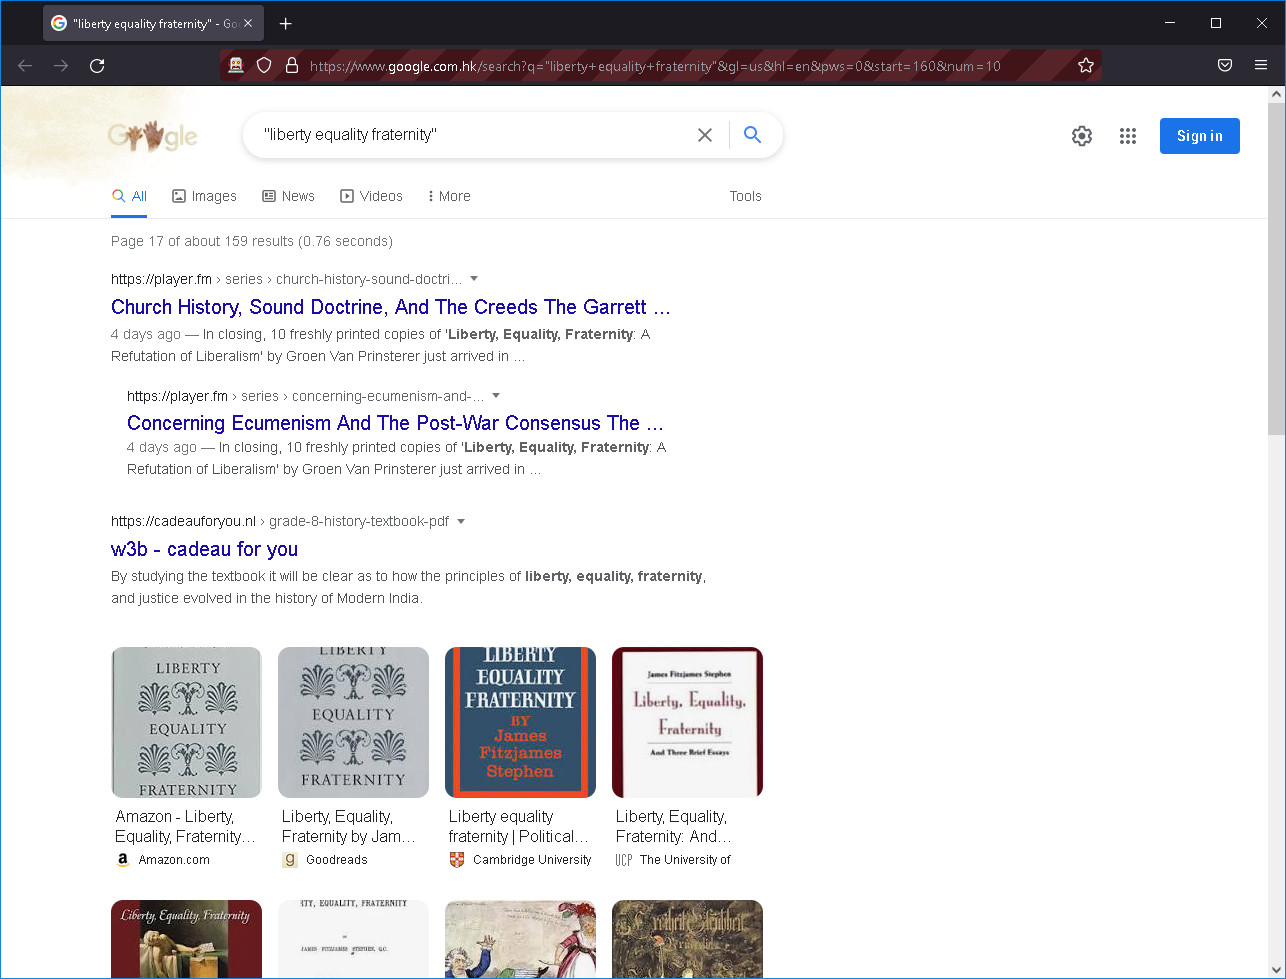
Task: Open 'Concerning Ecumenism And The Post-War' result
Action: 396,423
